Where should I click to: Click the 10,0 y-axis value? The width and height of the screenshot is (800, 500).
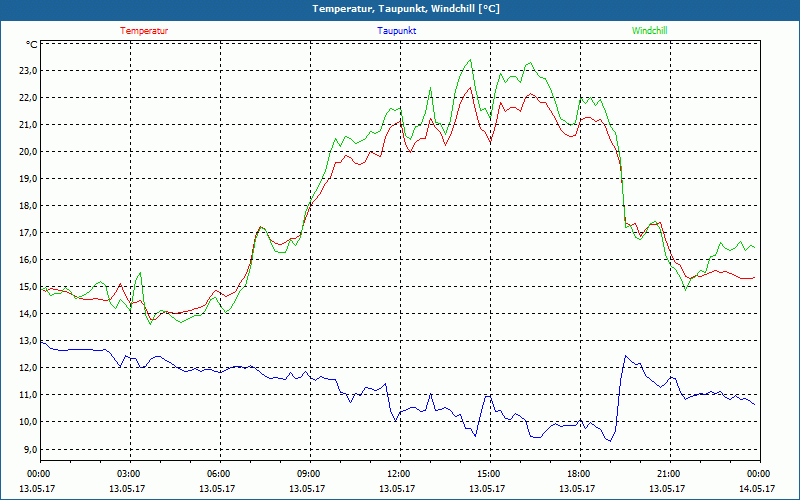(28, 422)
